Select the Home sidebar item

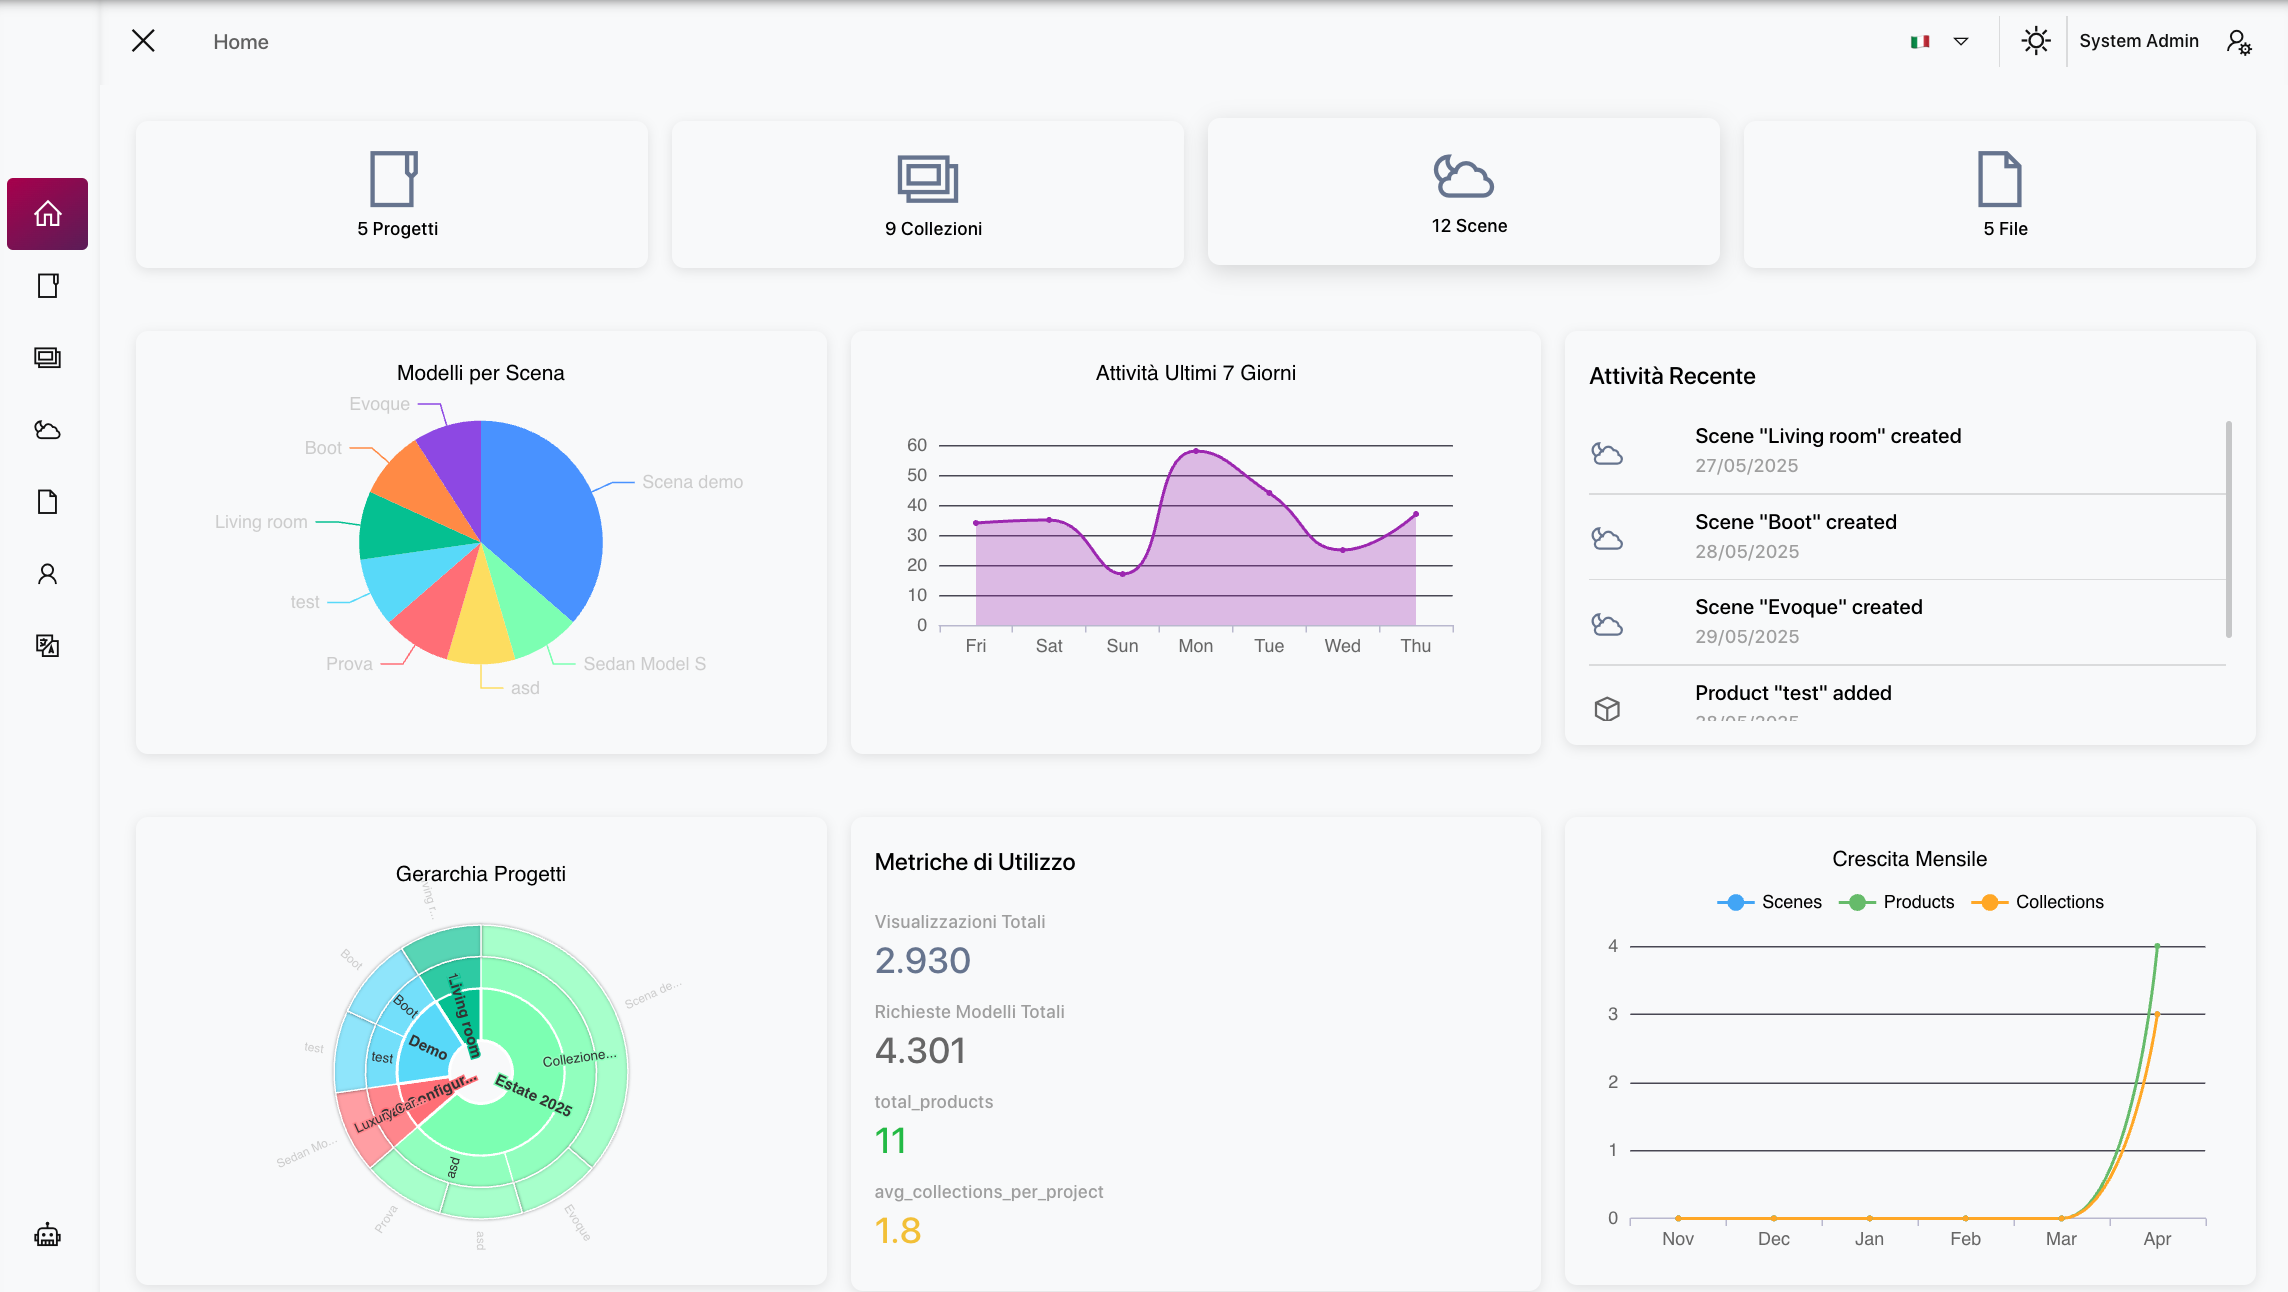click(x=47, y=214)
